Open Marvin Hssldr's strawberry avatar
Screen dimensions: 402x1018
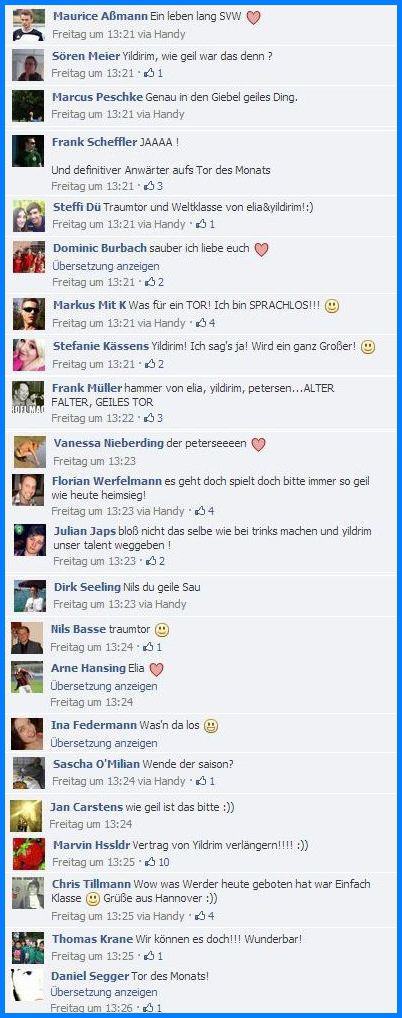click(x=29, y=854)
